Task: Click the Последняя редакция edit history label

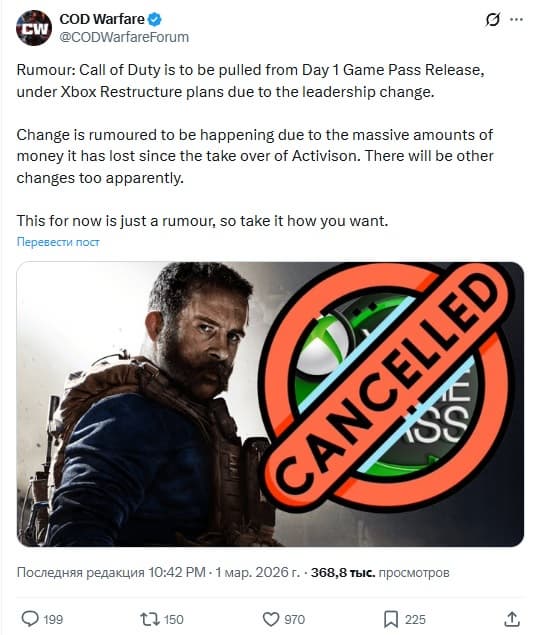Action: [x=80, y=573]
